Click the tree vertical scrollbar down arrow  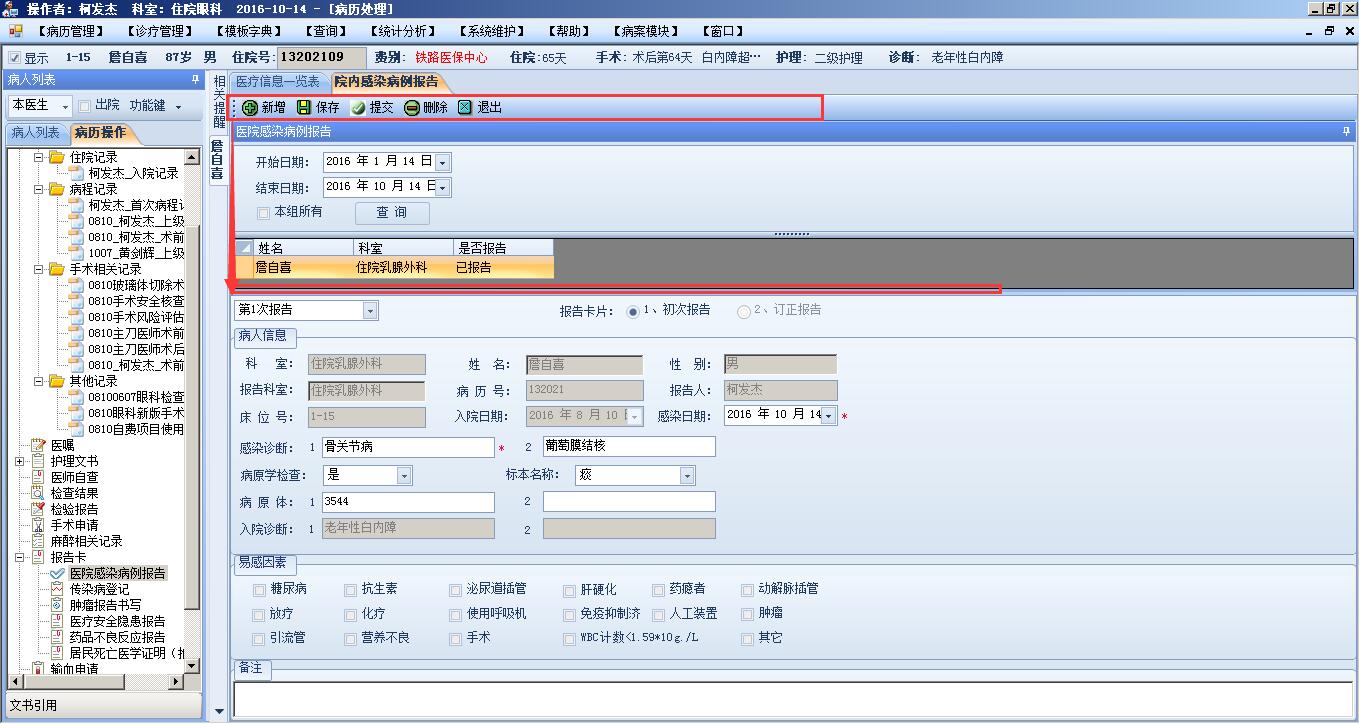(x=193, y=667)
